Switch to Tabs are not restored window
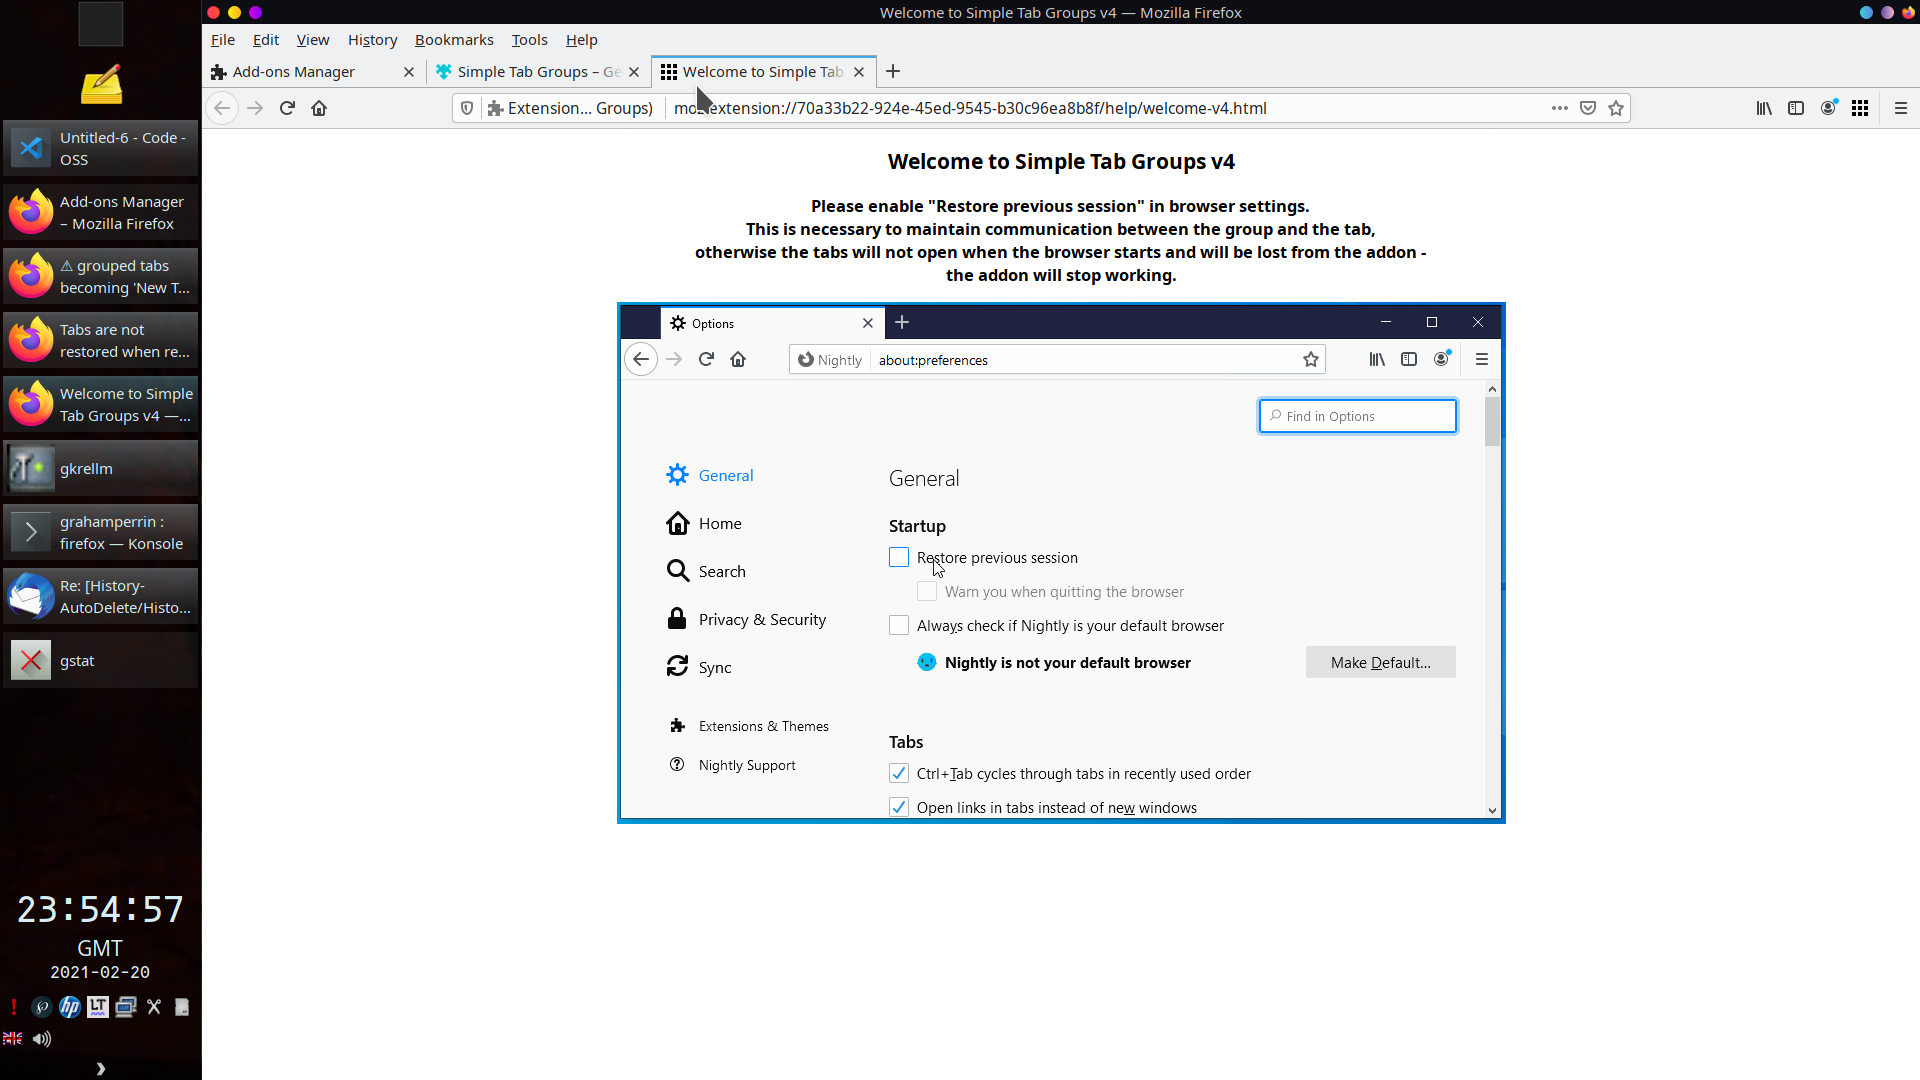 [x=100, y=340]
